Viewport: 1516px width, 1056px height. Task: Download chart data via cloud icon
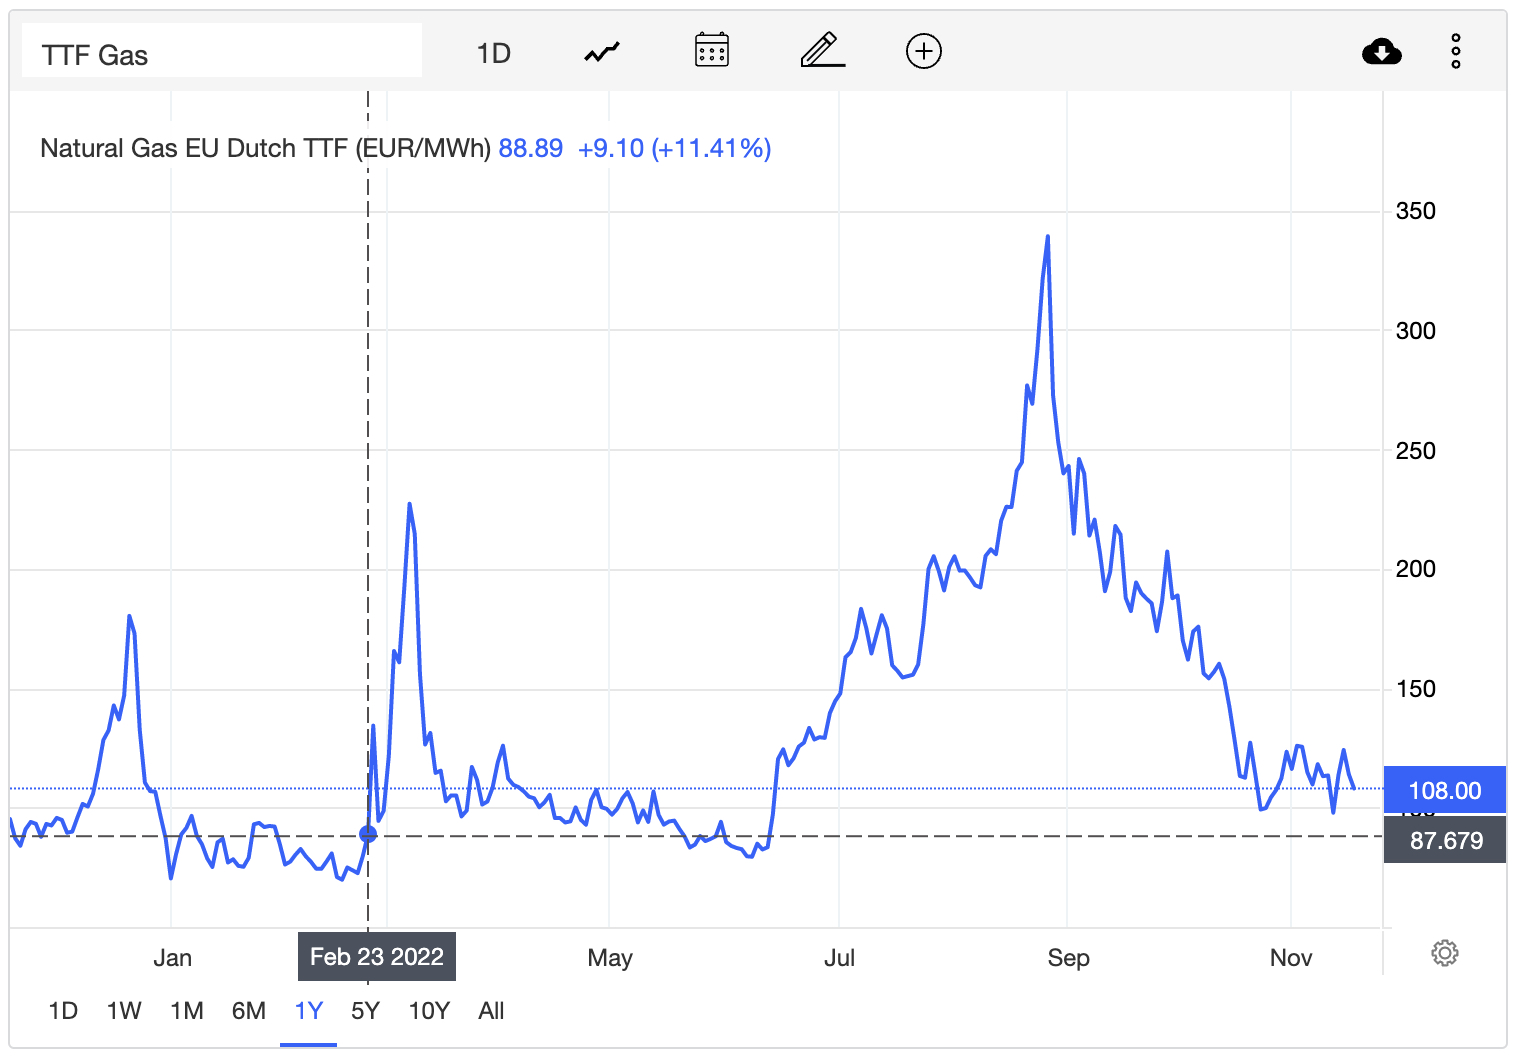1381,51
